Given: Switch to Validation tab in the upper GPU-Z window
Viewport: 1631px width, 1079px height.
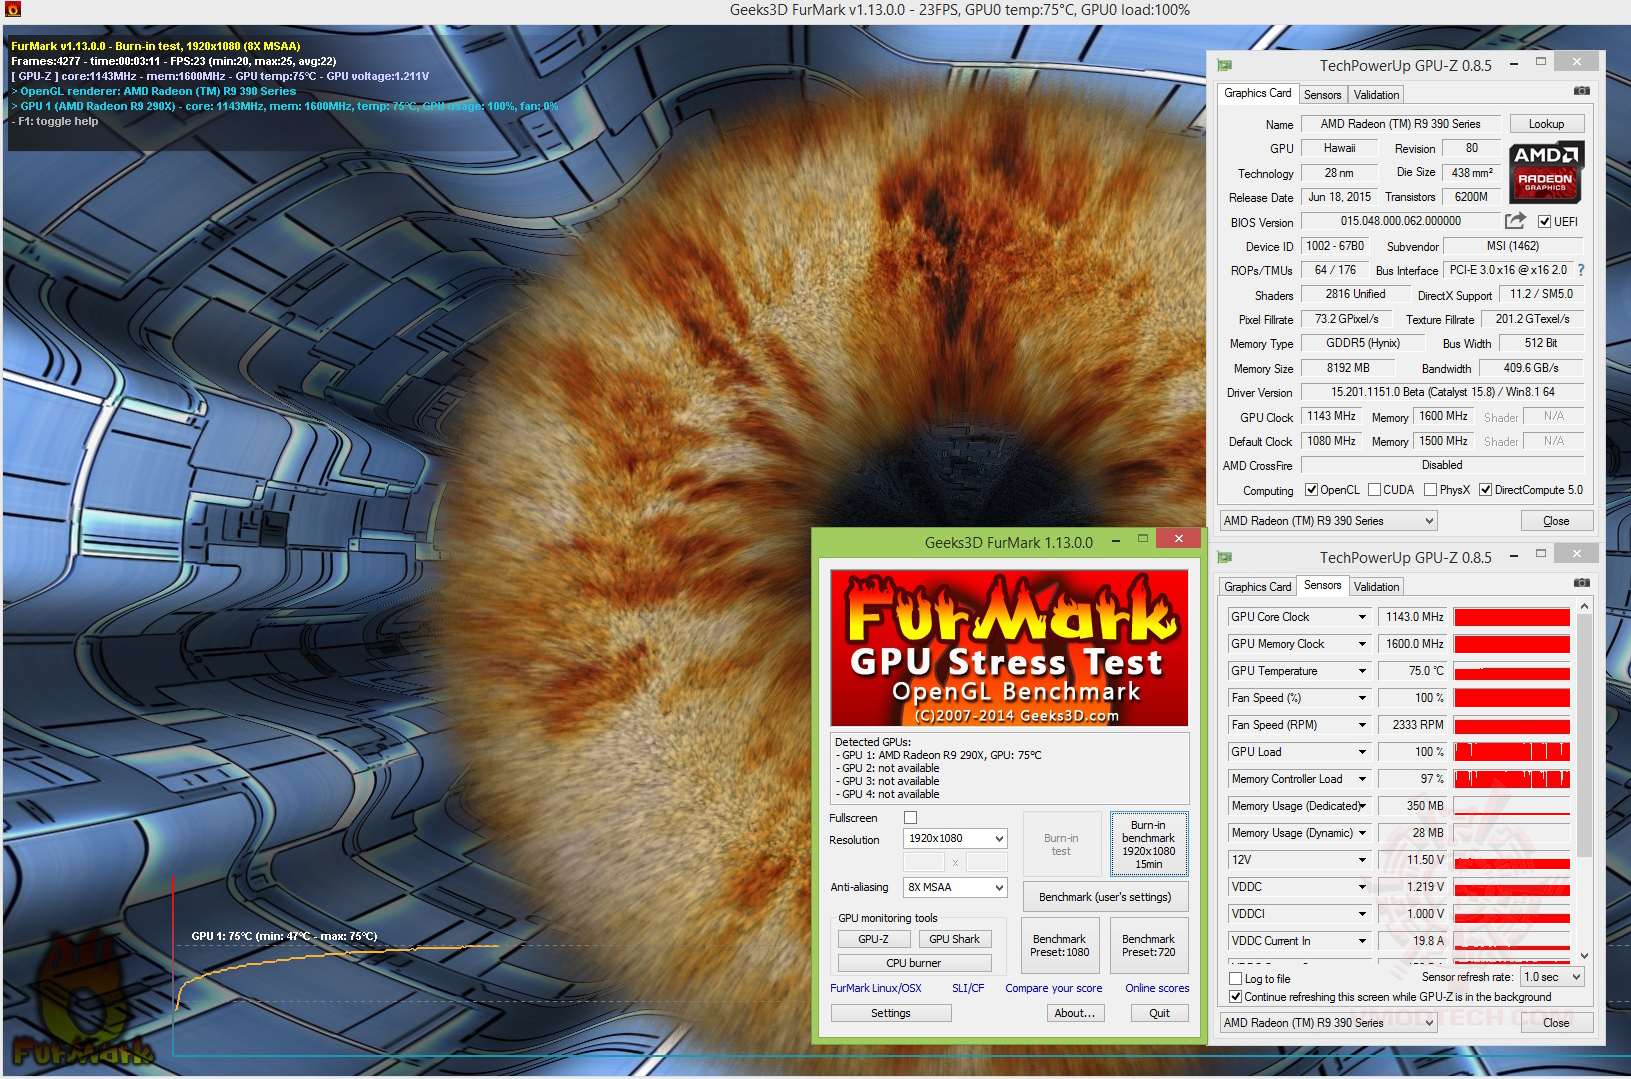Looking at the screenshot, I should point(1377,95).
